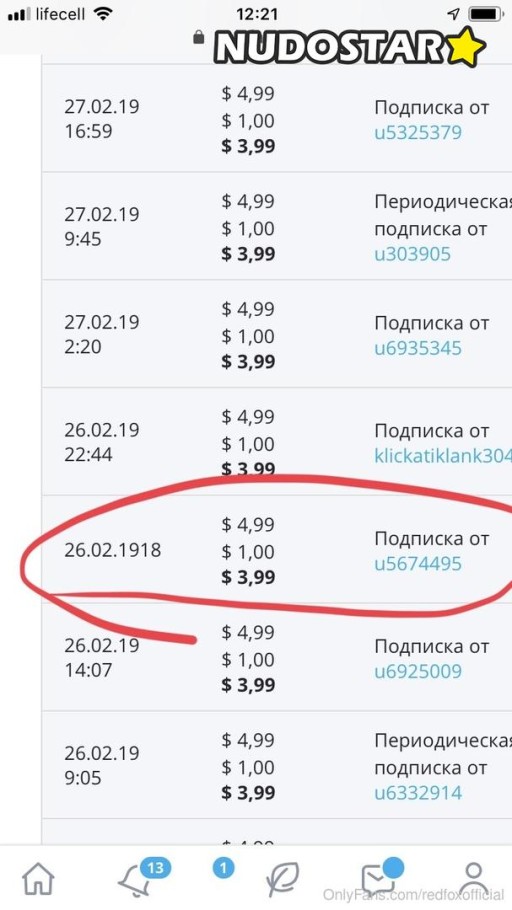Open the profile person icon

pyautogui.click(x=474, y=880)
